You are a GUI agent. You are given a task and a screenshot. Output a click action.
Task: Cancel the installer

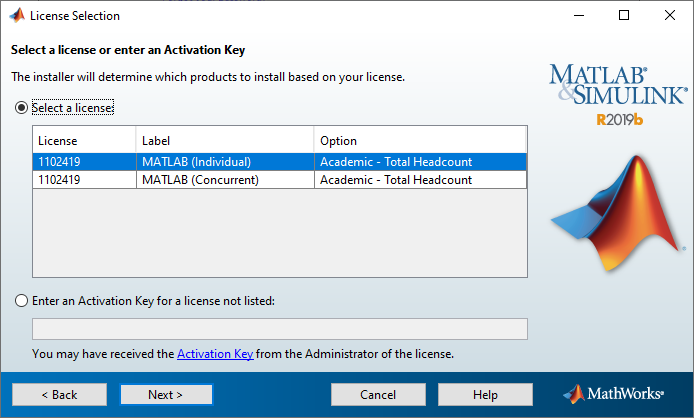tap(378, 394)
